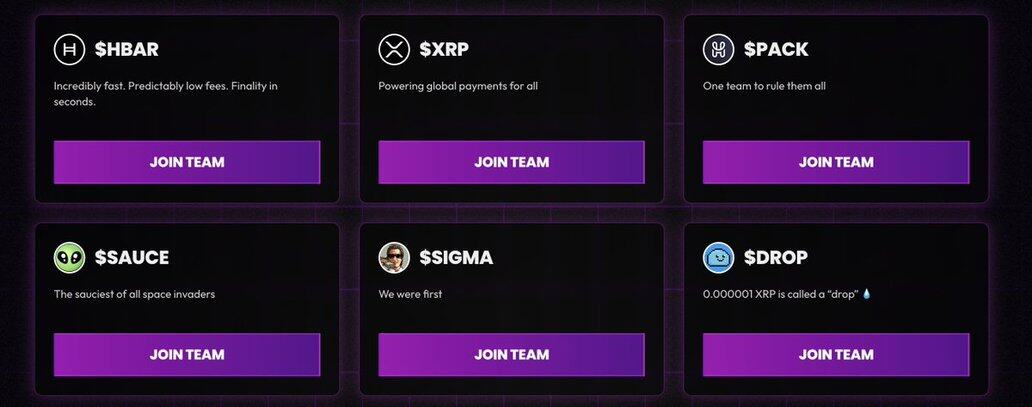The height and width of the screenshot is (407, 1032).
Task: Select the $XRP heading text
Action: click(x=446, y=49)
